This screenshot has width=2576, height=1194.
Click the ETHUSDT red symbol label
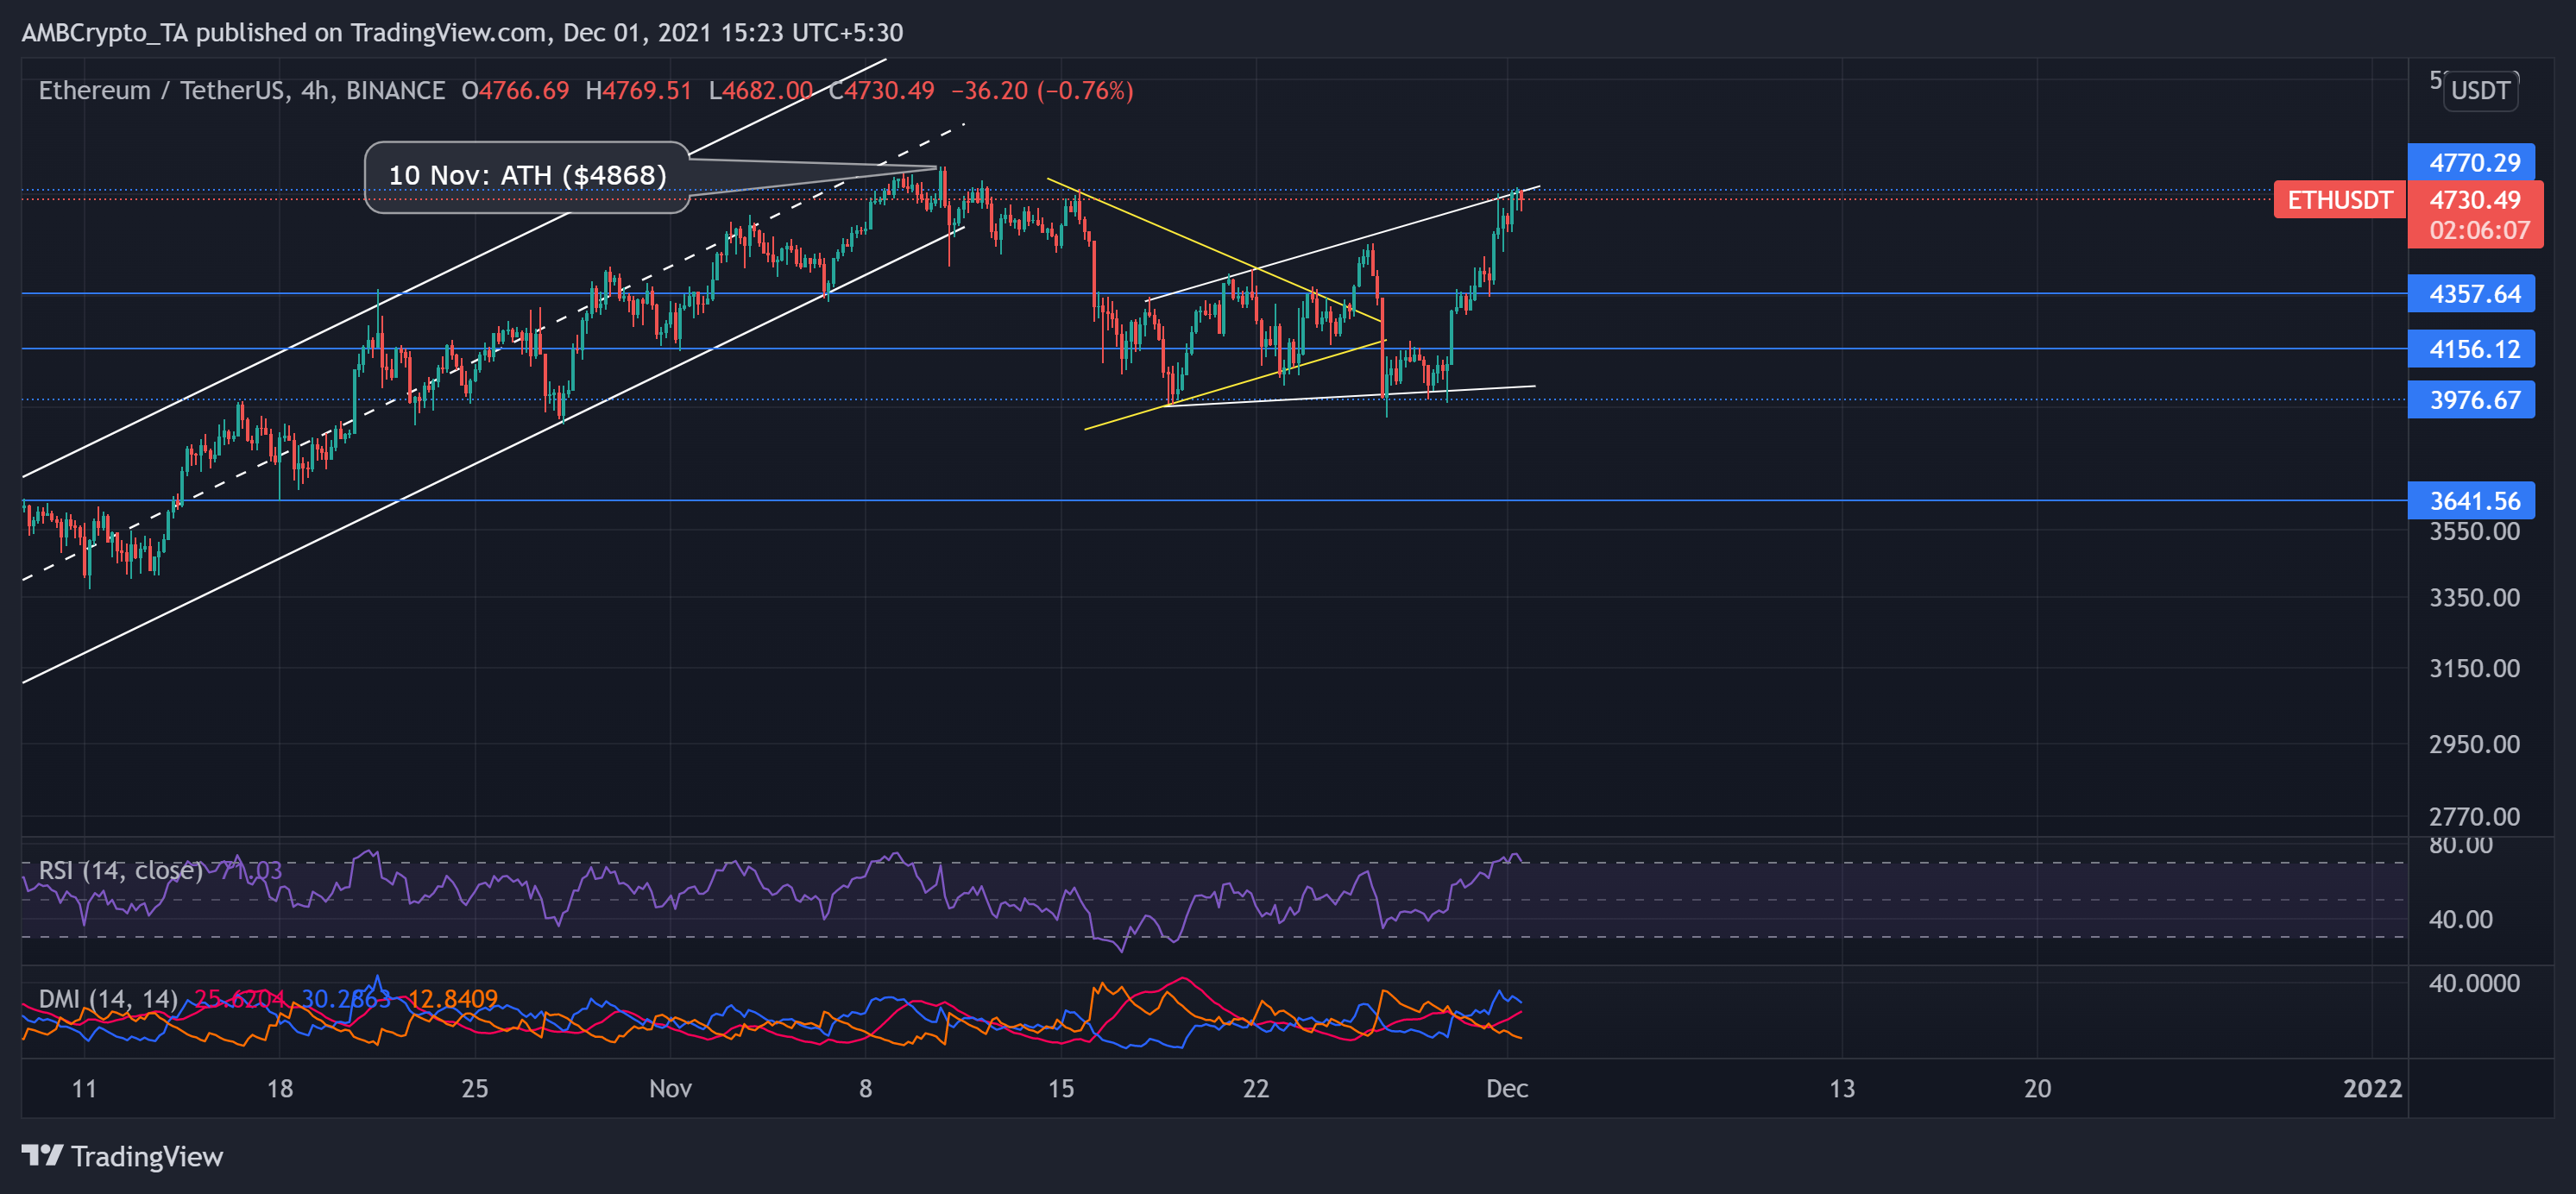[x=2339, y=200]
